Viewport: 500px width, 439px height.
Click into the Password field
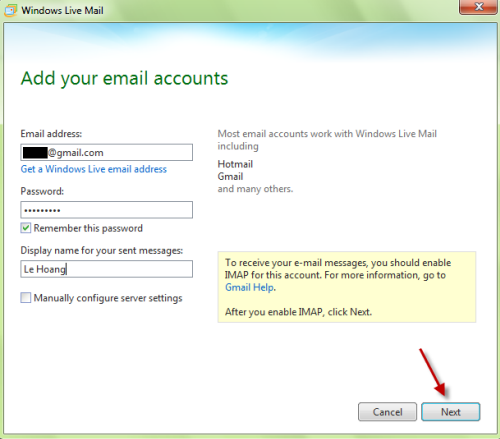(106, 210)
